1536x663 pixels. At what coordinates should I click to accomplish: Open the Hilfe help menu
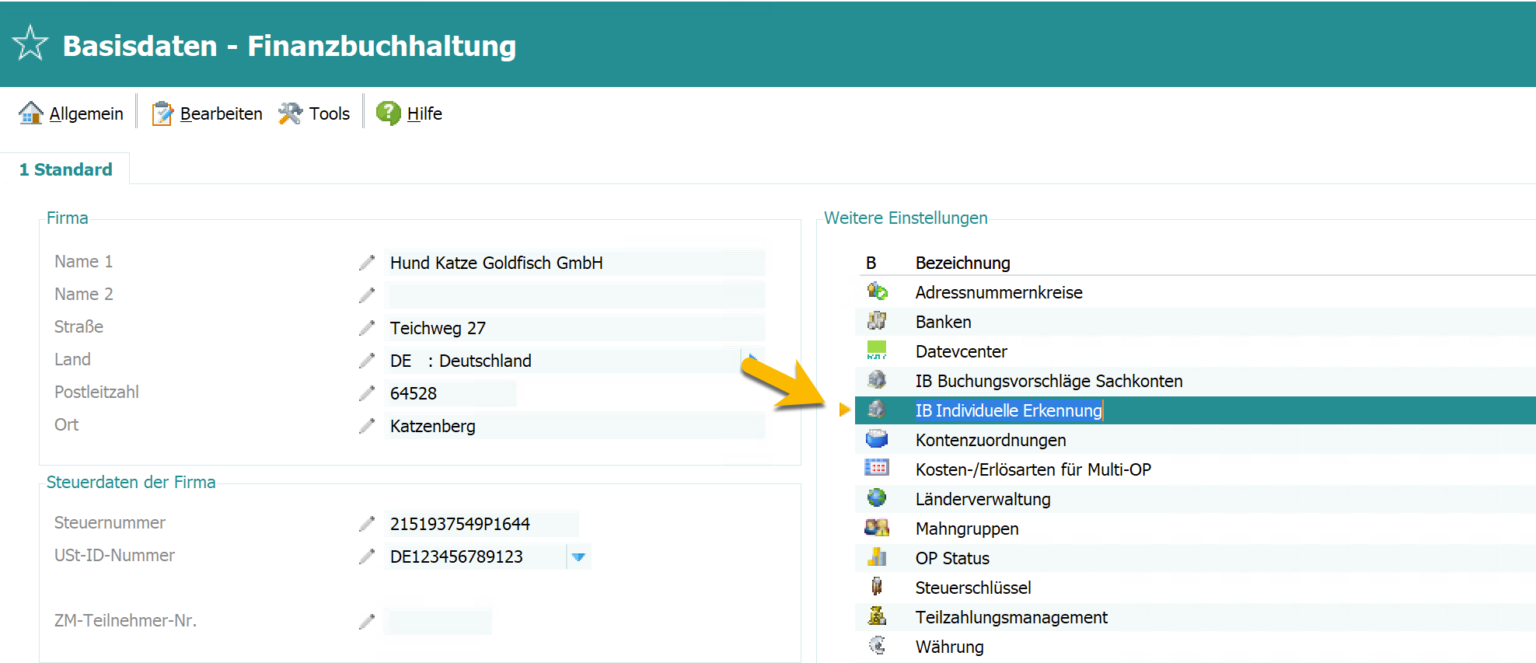[410, 114]
